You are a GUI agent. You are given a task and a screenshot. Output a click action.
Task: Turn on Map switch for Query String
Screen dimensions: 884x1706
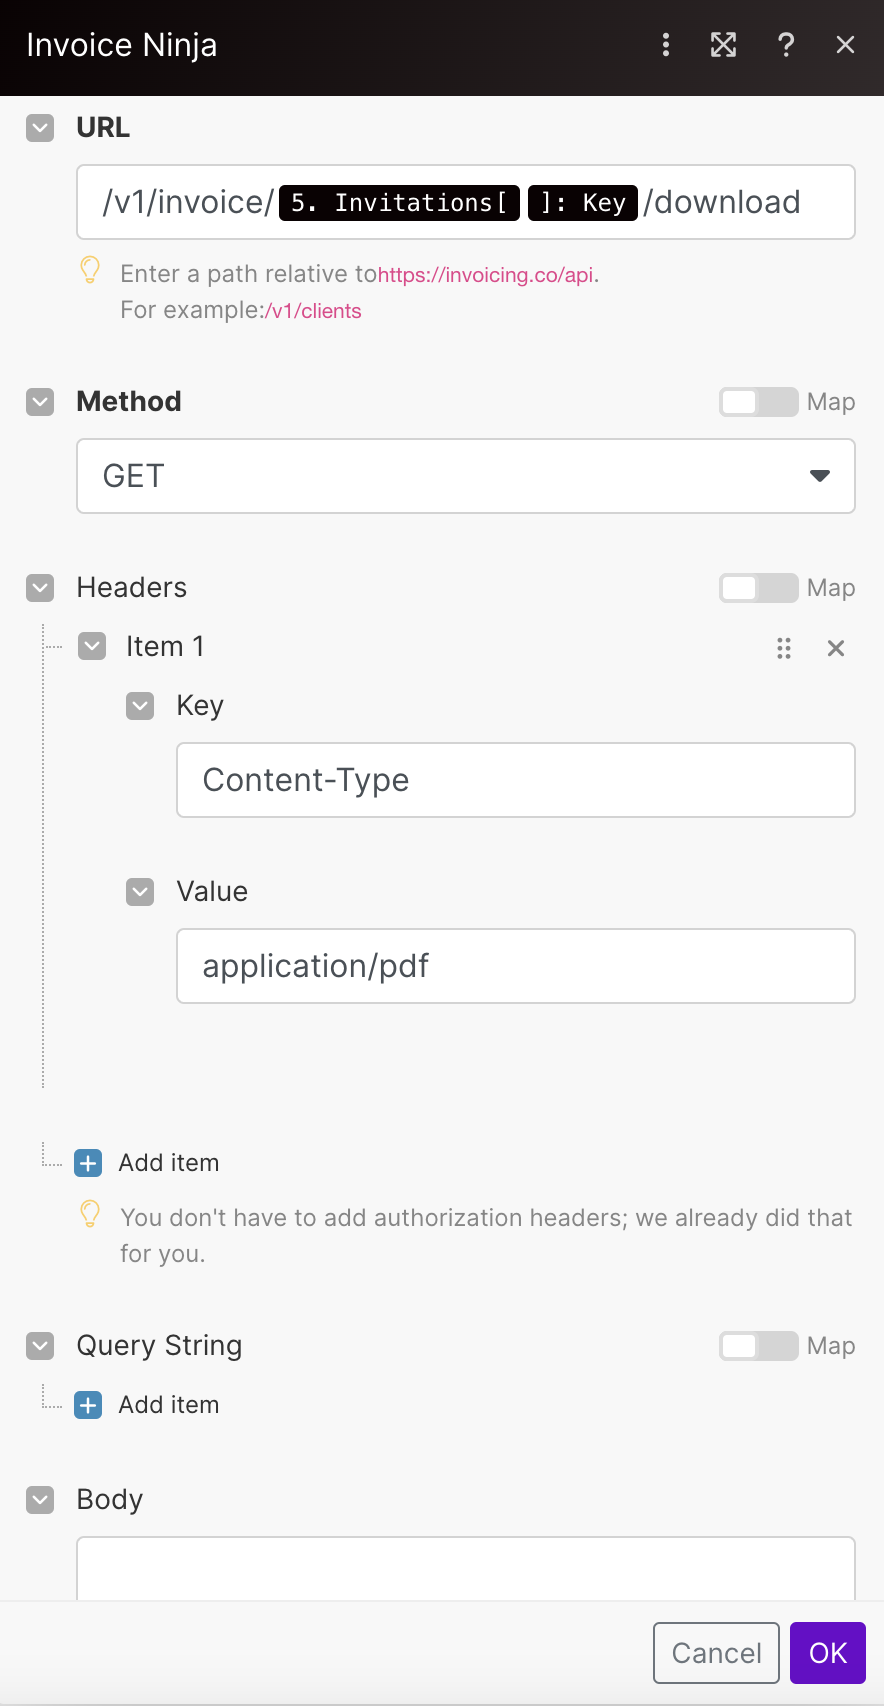759,1346
